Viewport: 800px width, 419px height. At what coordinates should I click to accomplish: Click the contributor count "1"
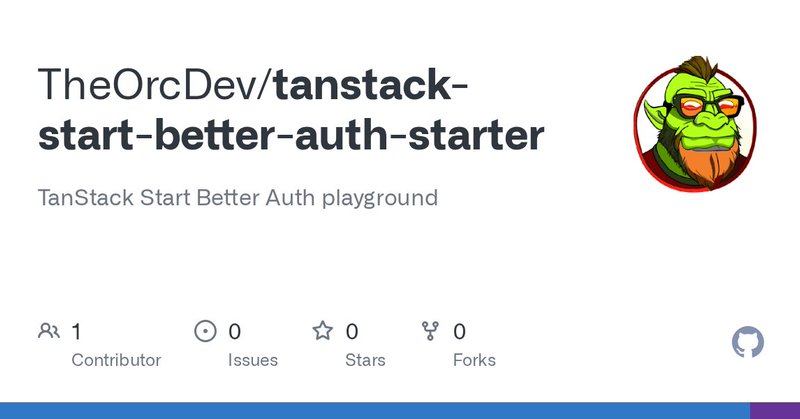pos(77,332)
